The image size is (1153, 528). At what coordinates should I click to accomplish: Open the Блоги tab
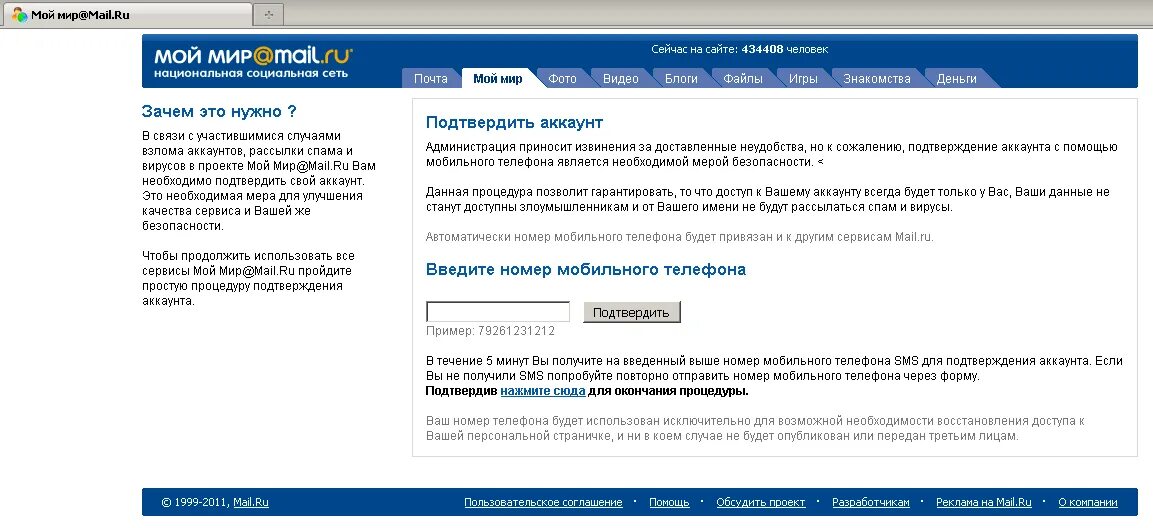[x=681, y=79]
